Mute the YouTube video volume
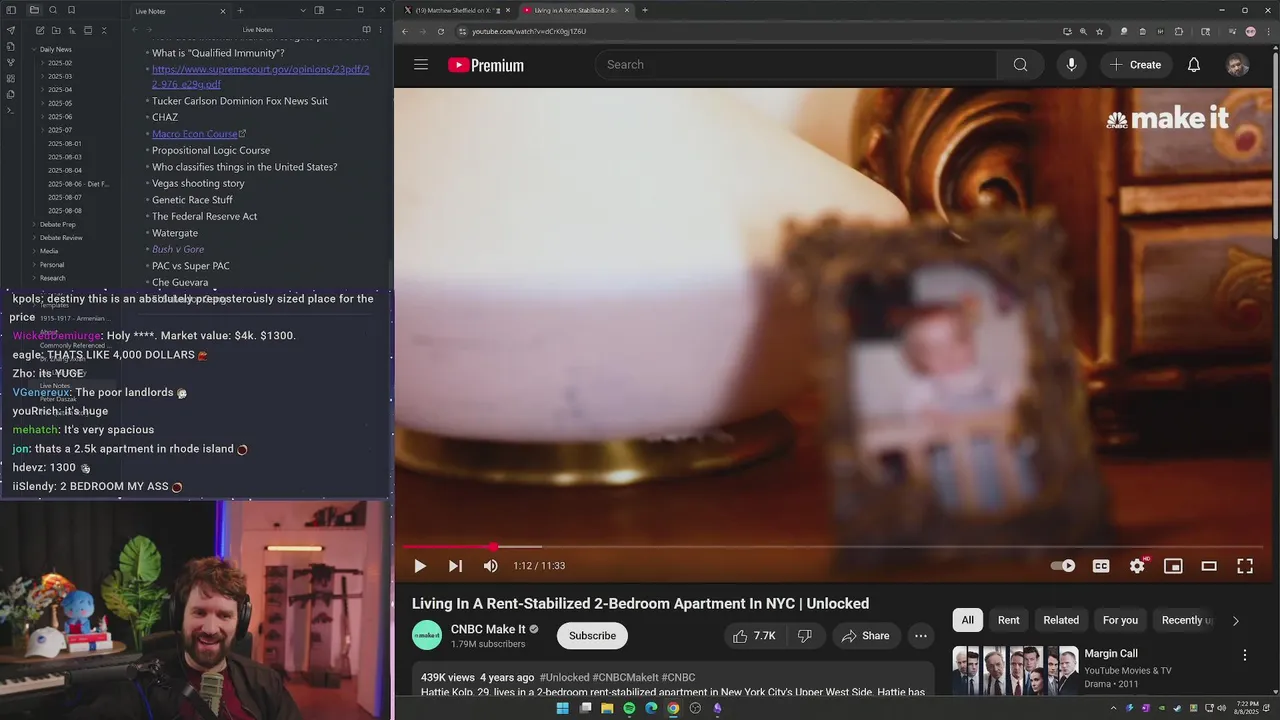 click(490, 566)
